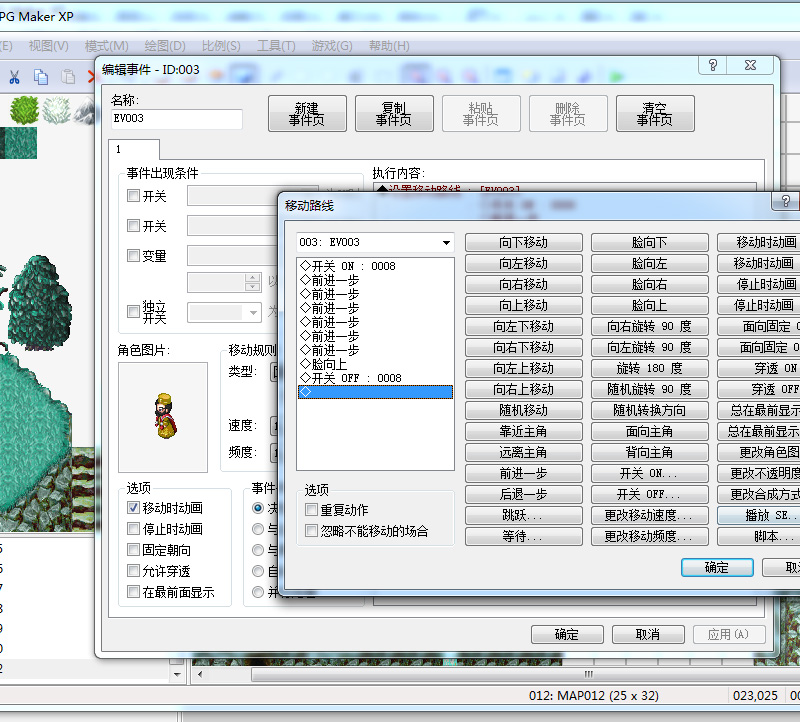Select the 开关 OFF : 0008 route entry

pos(375,378)
